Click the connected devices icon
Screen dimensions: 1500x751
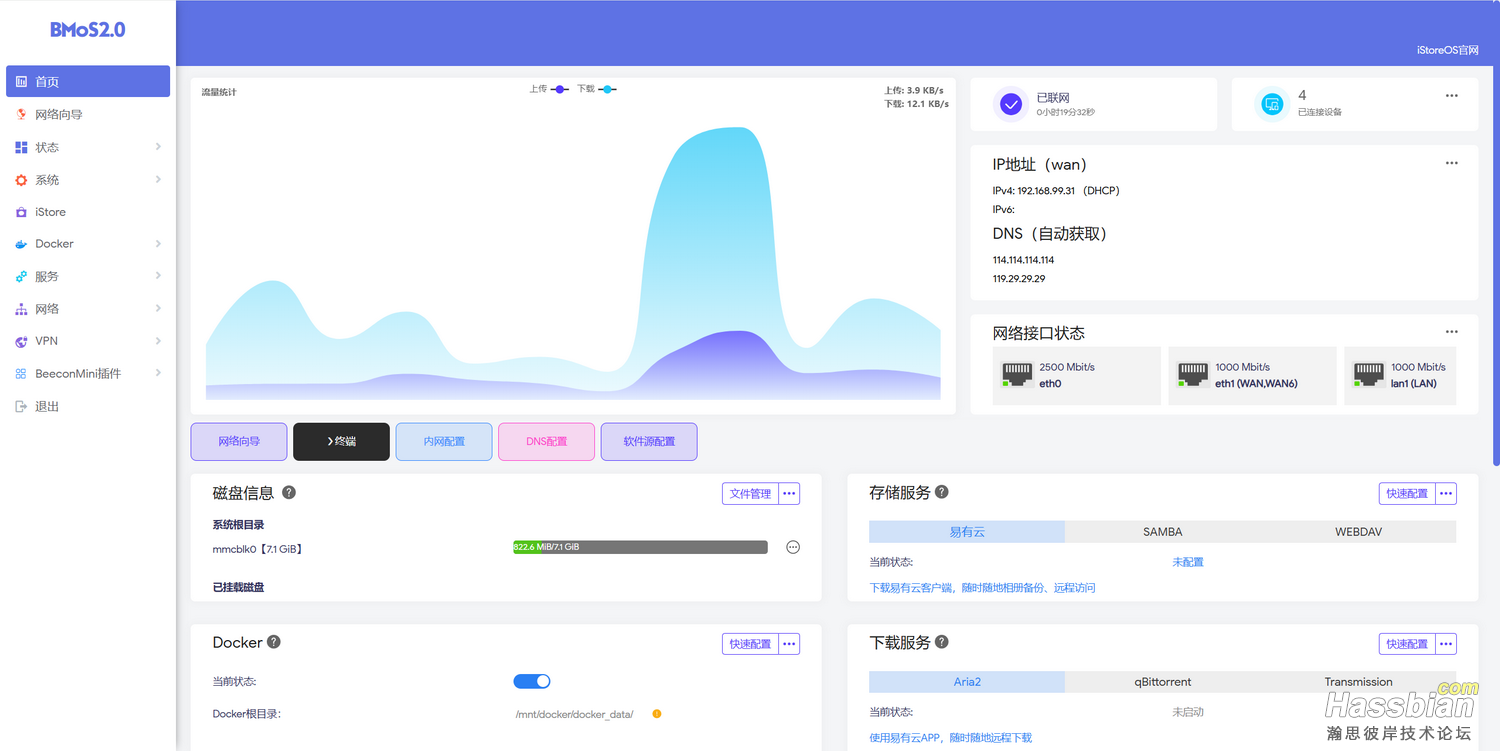tap(1272, 104)
